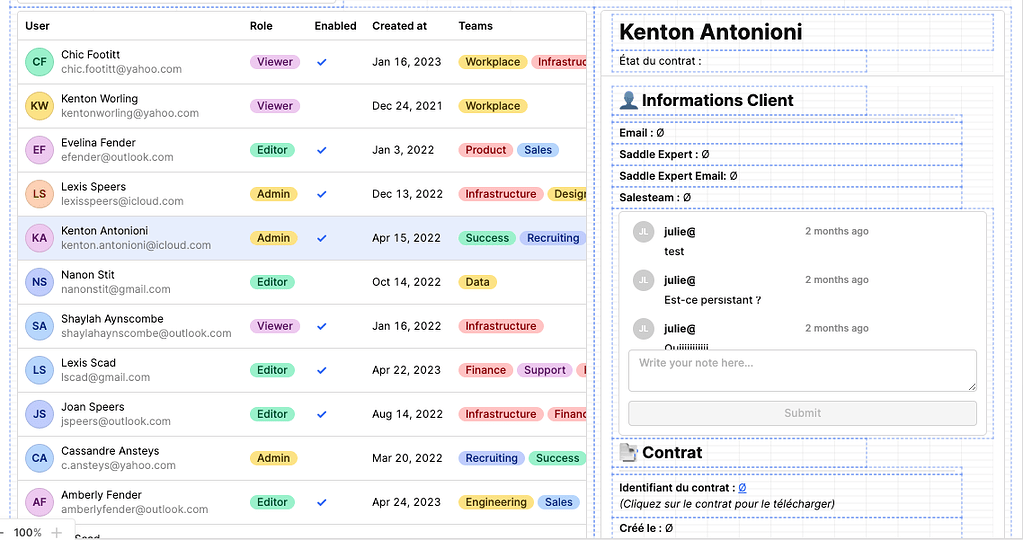This screenshot has height=540, width=1023.
Task: Click the SA avatar for Shaylah Aynscombe
Action: pos(39,326)
